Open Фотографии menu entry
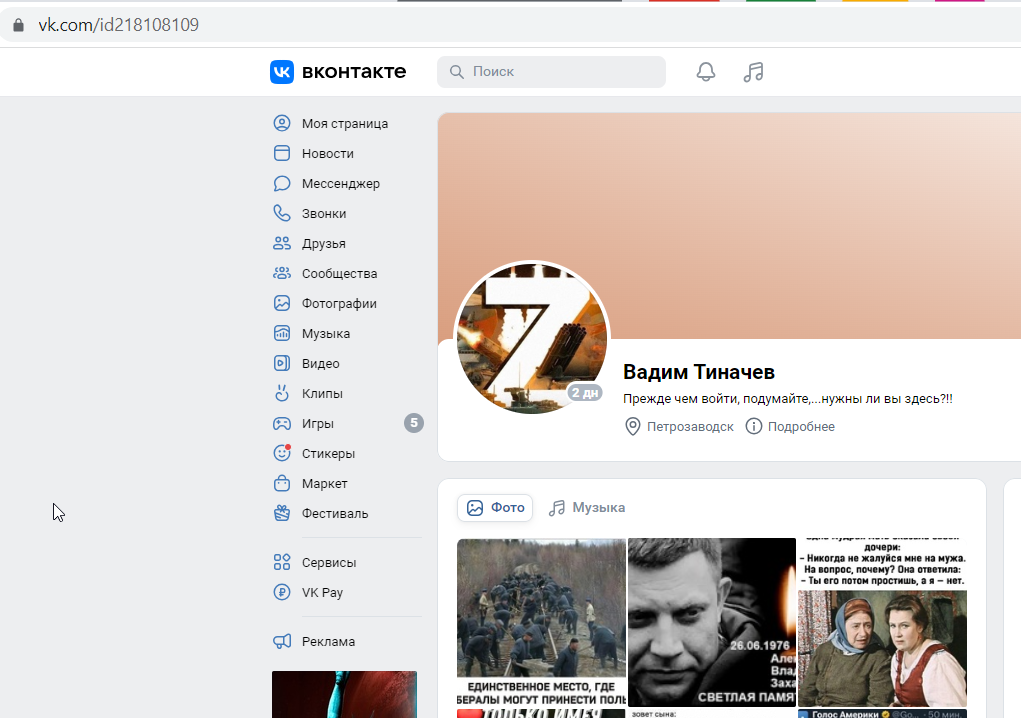Viewport: 1021px width, 718px height. (339, 303)
